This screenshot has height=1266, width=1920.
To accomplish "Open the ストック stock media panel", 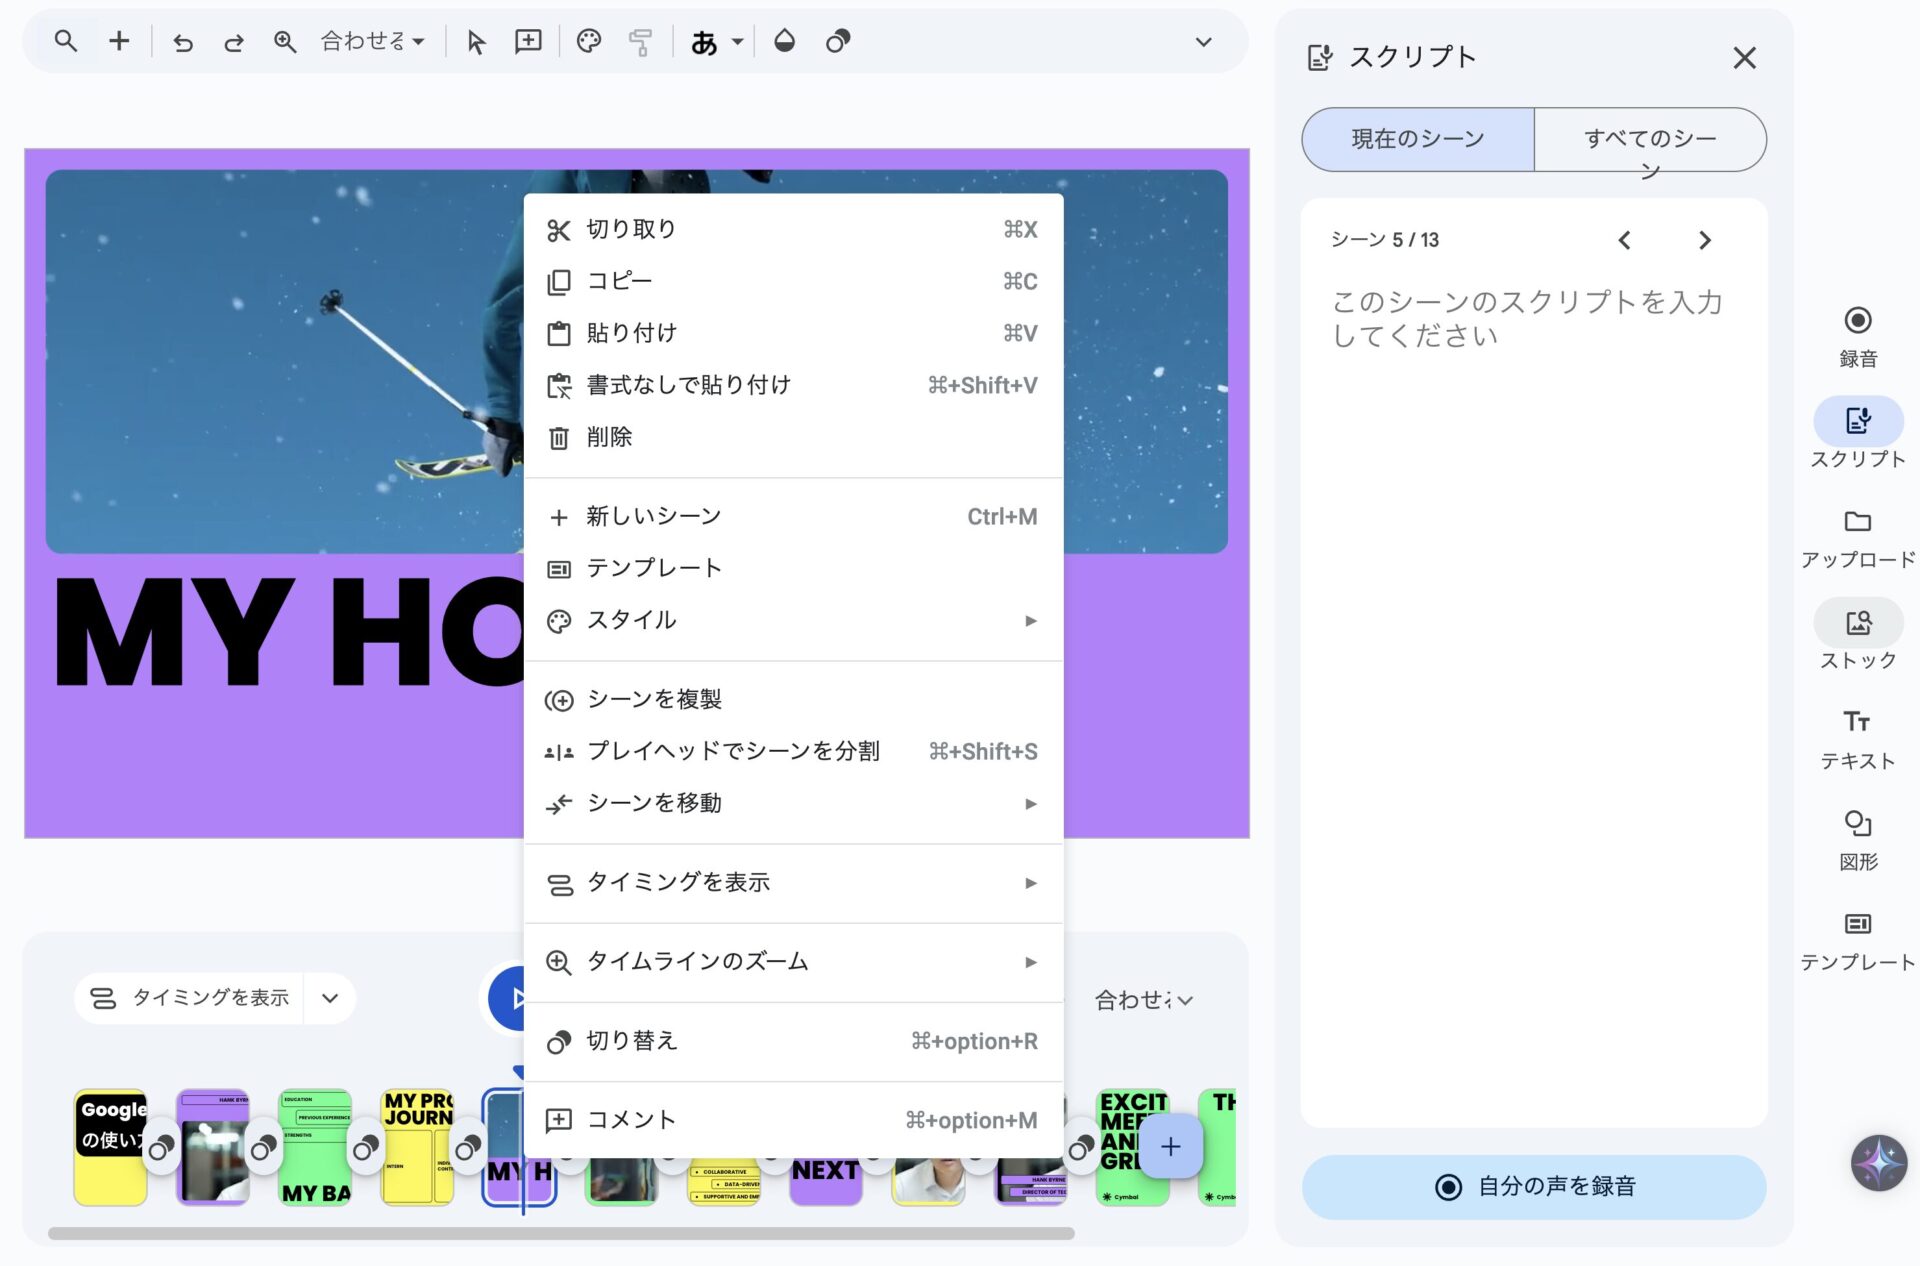I will 1857,633.
